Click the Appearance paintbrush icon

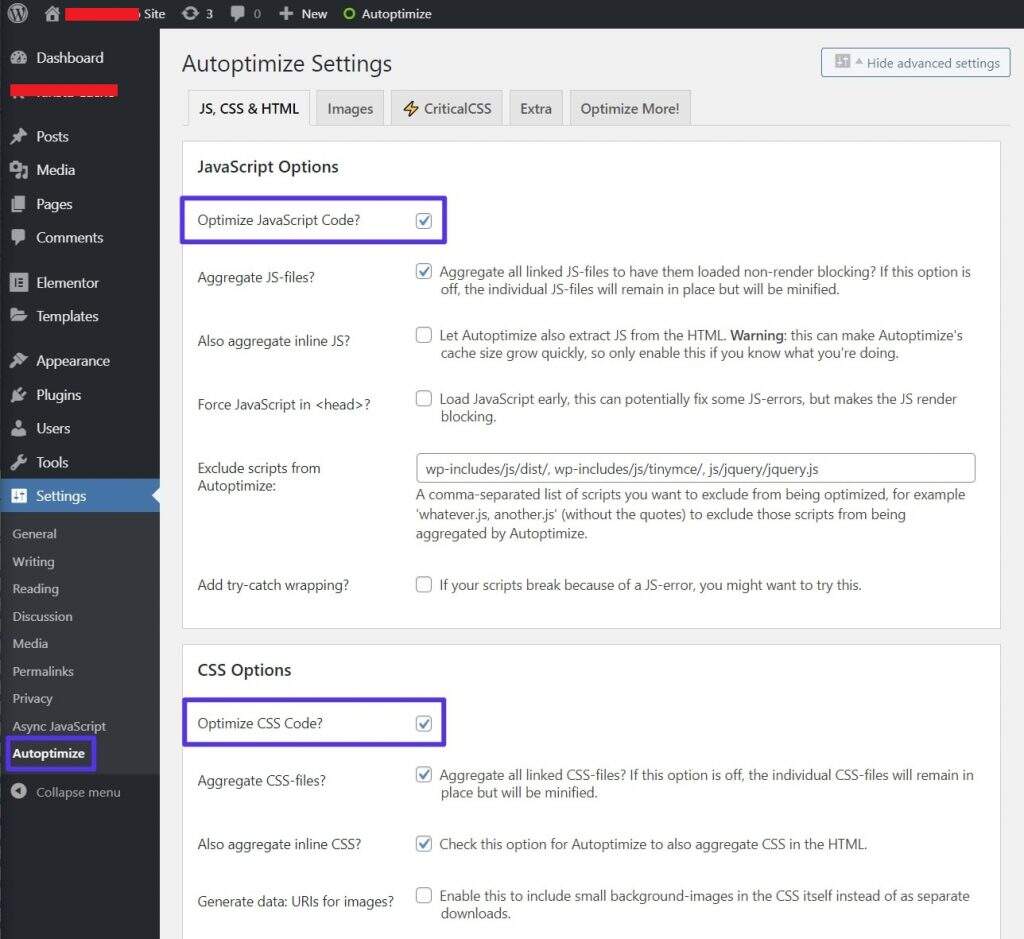click(19, 361)
